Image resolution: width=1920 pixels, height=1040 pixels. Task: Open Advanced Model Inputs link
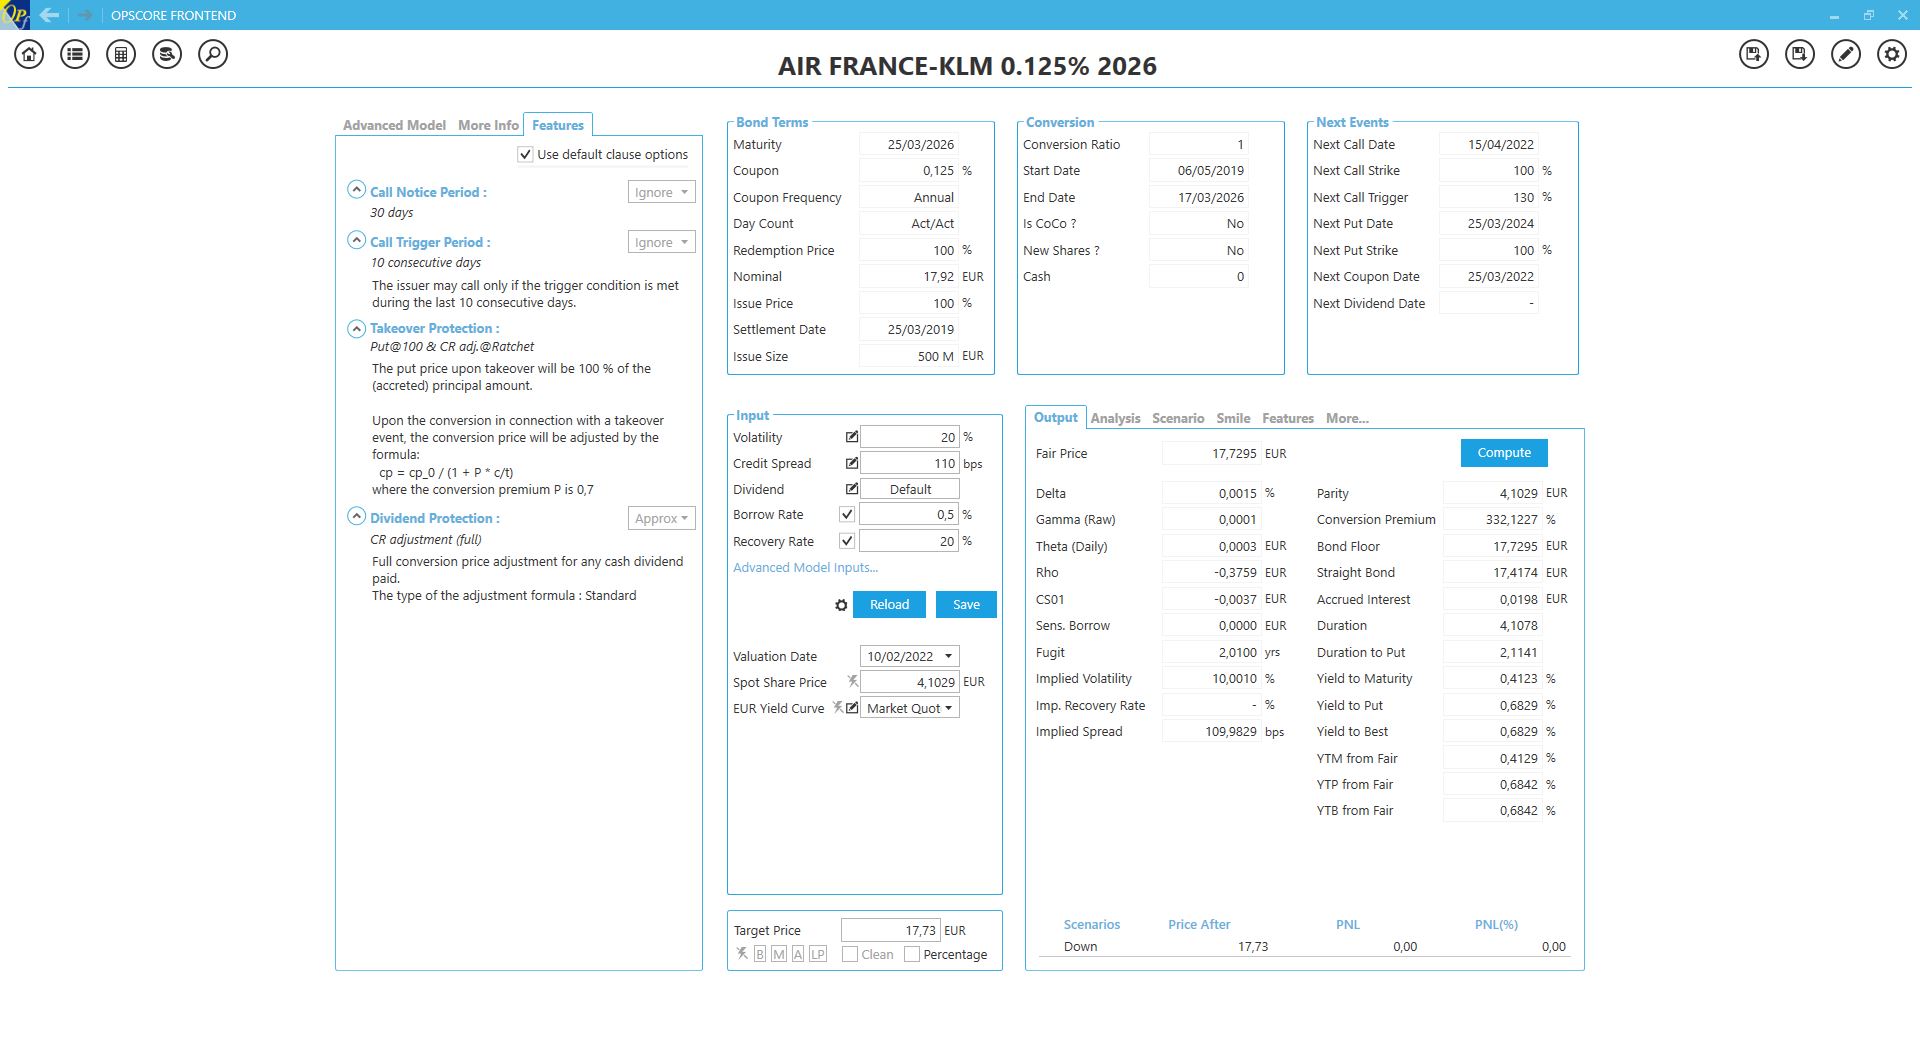805,567
